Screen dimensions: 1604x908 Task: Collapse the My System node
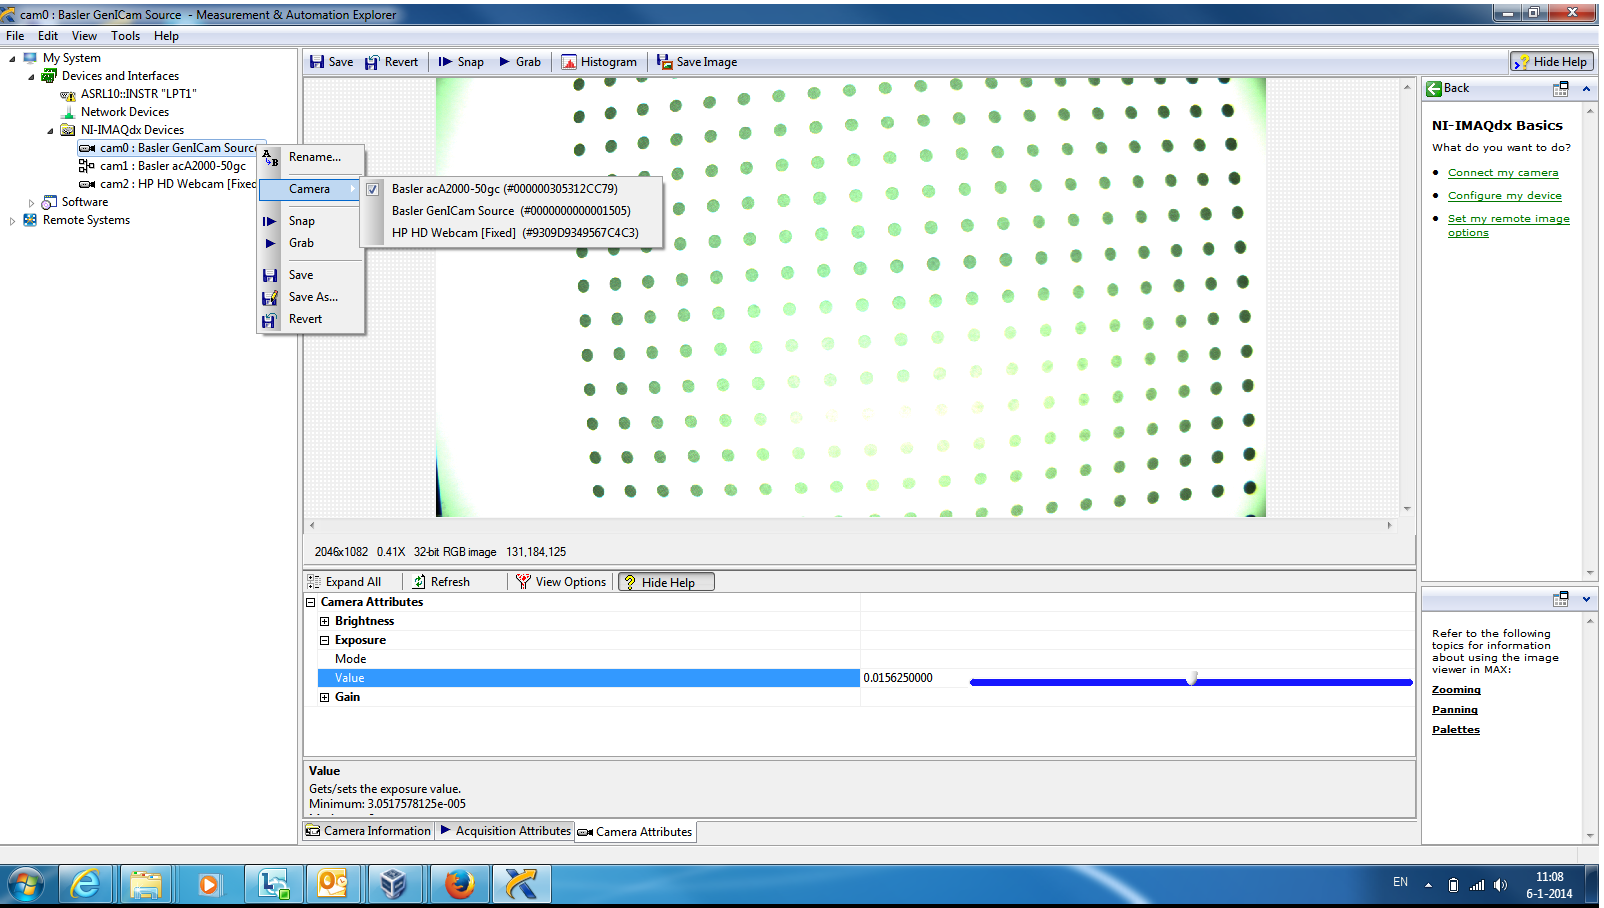[x=12, y=58]
